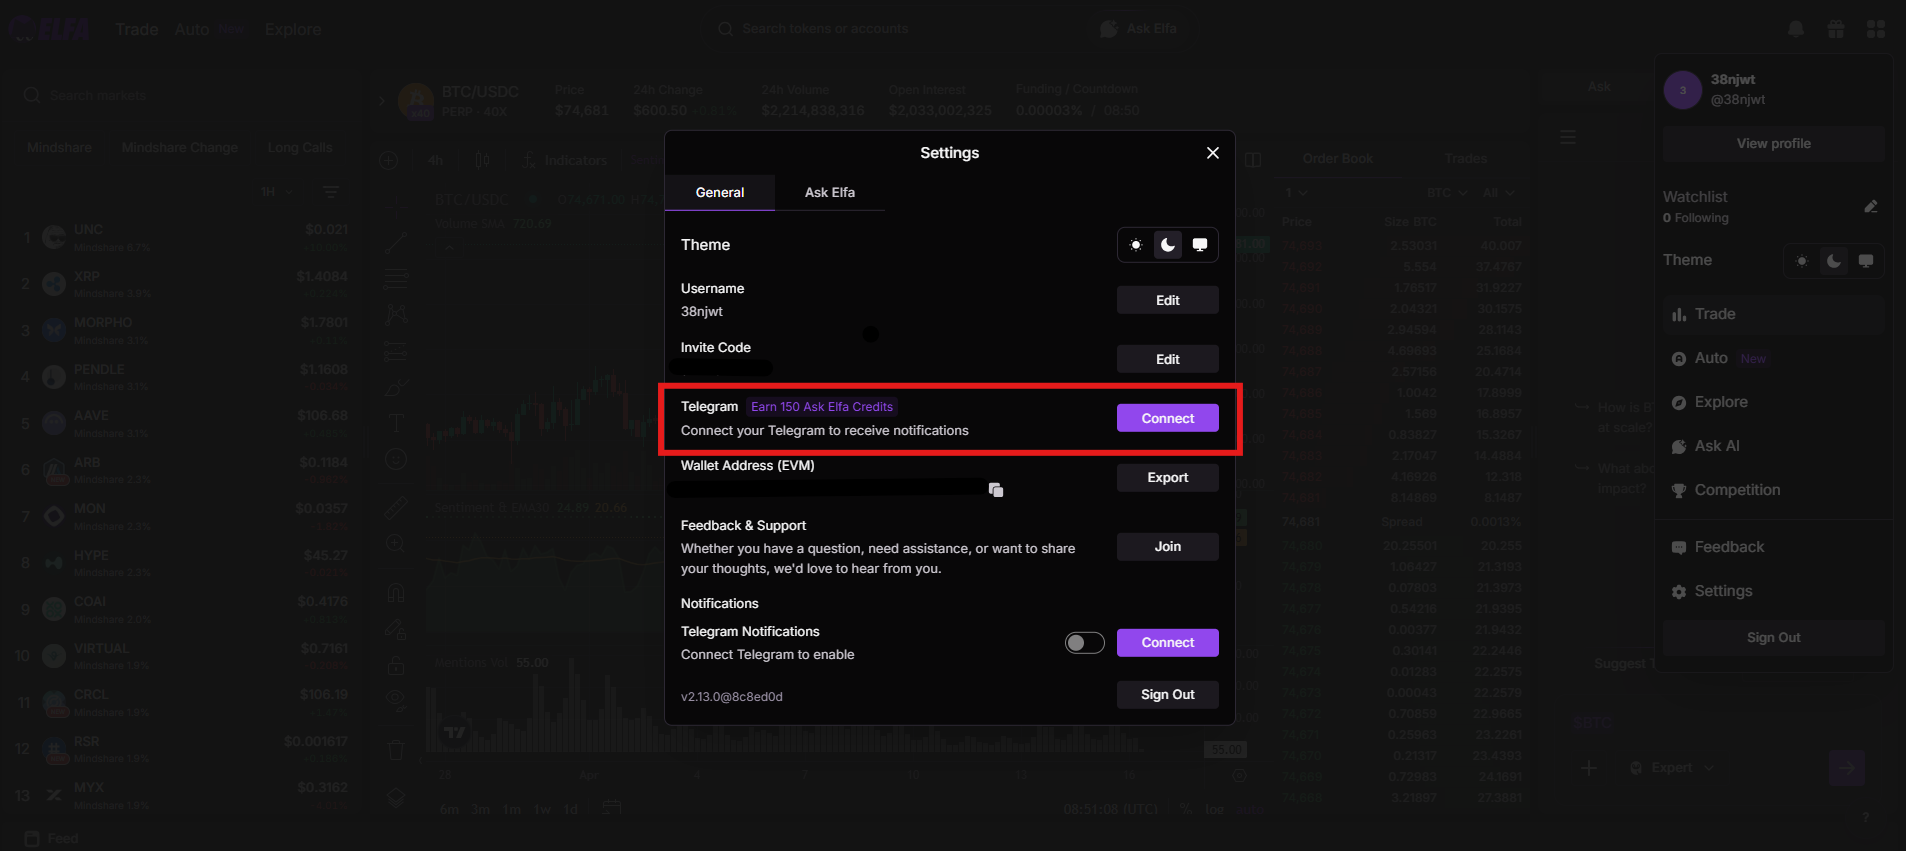
Task: Join Feedback & Support
Action: pos(1168,547)
